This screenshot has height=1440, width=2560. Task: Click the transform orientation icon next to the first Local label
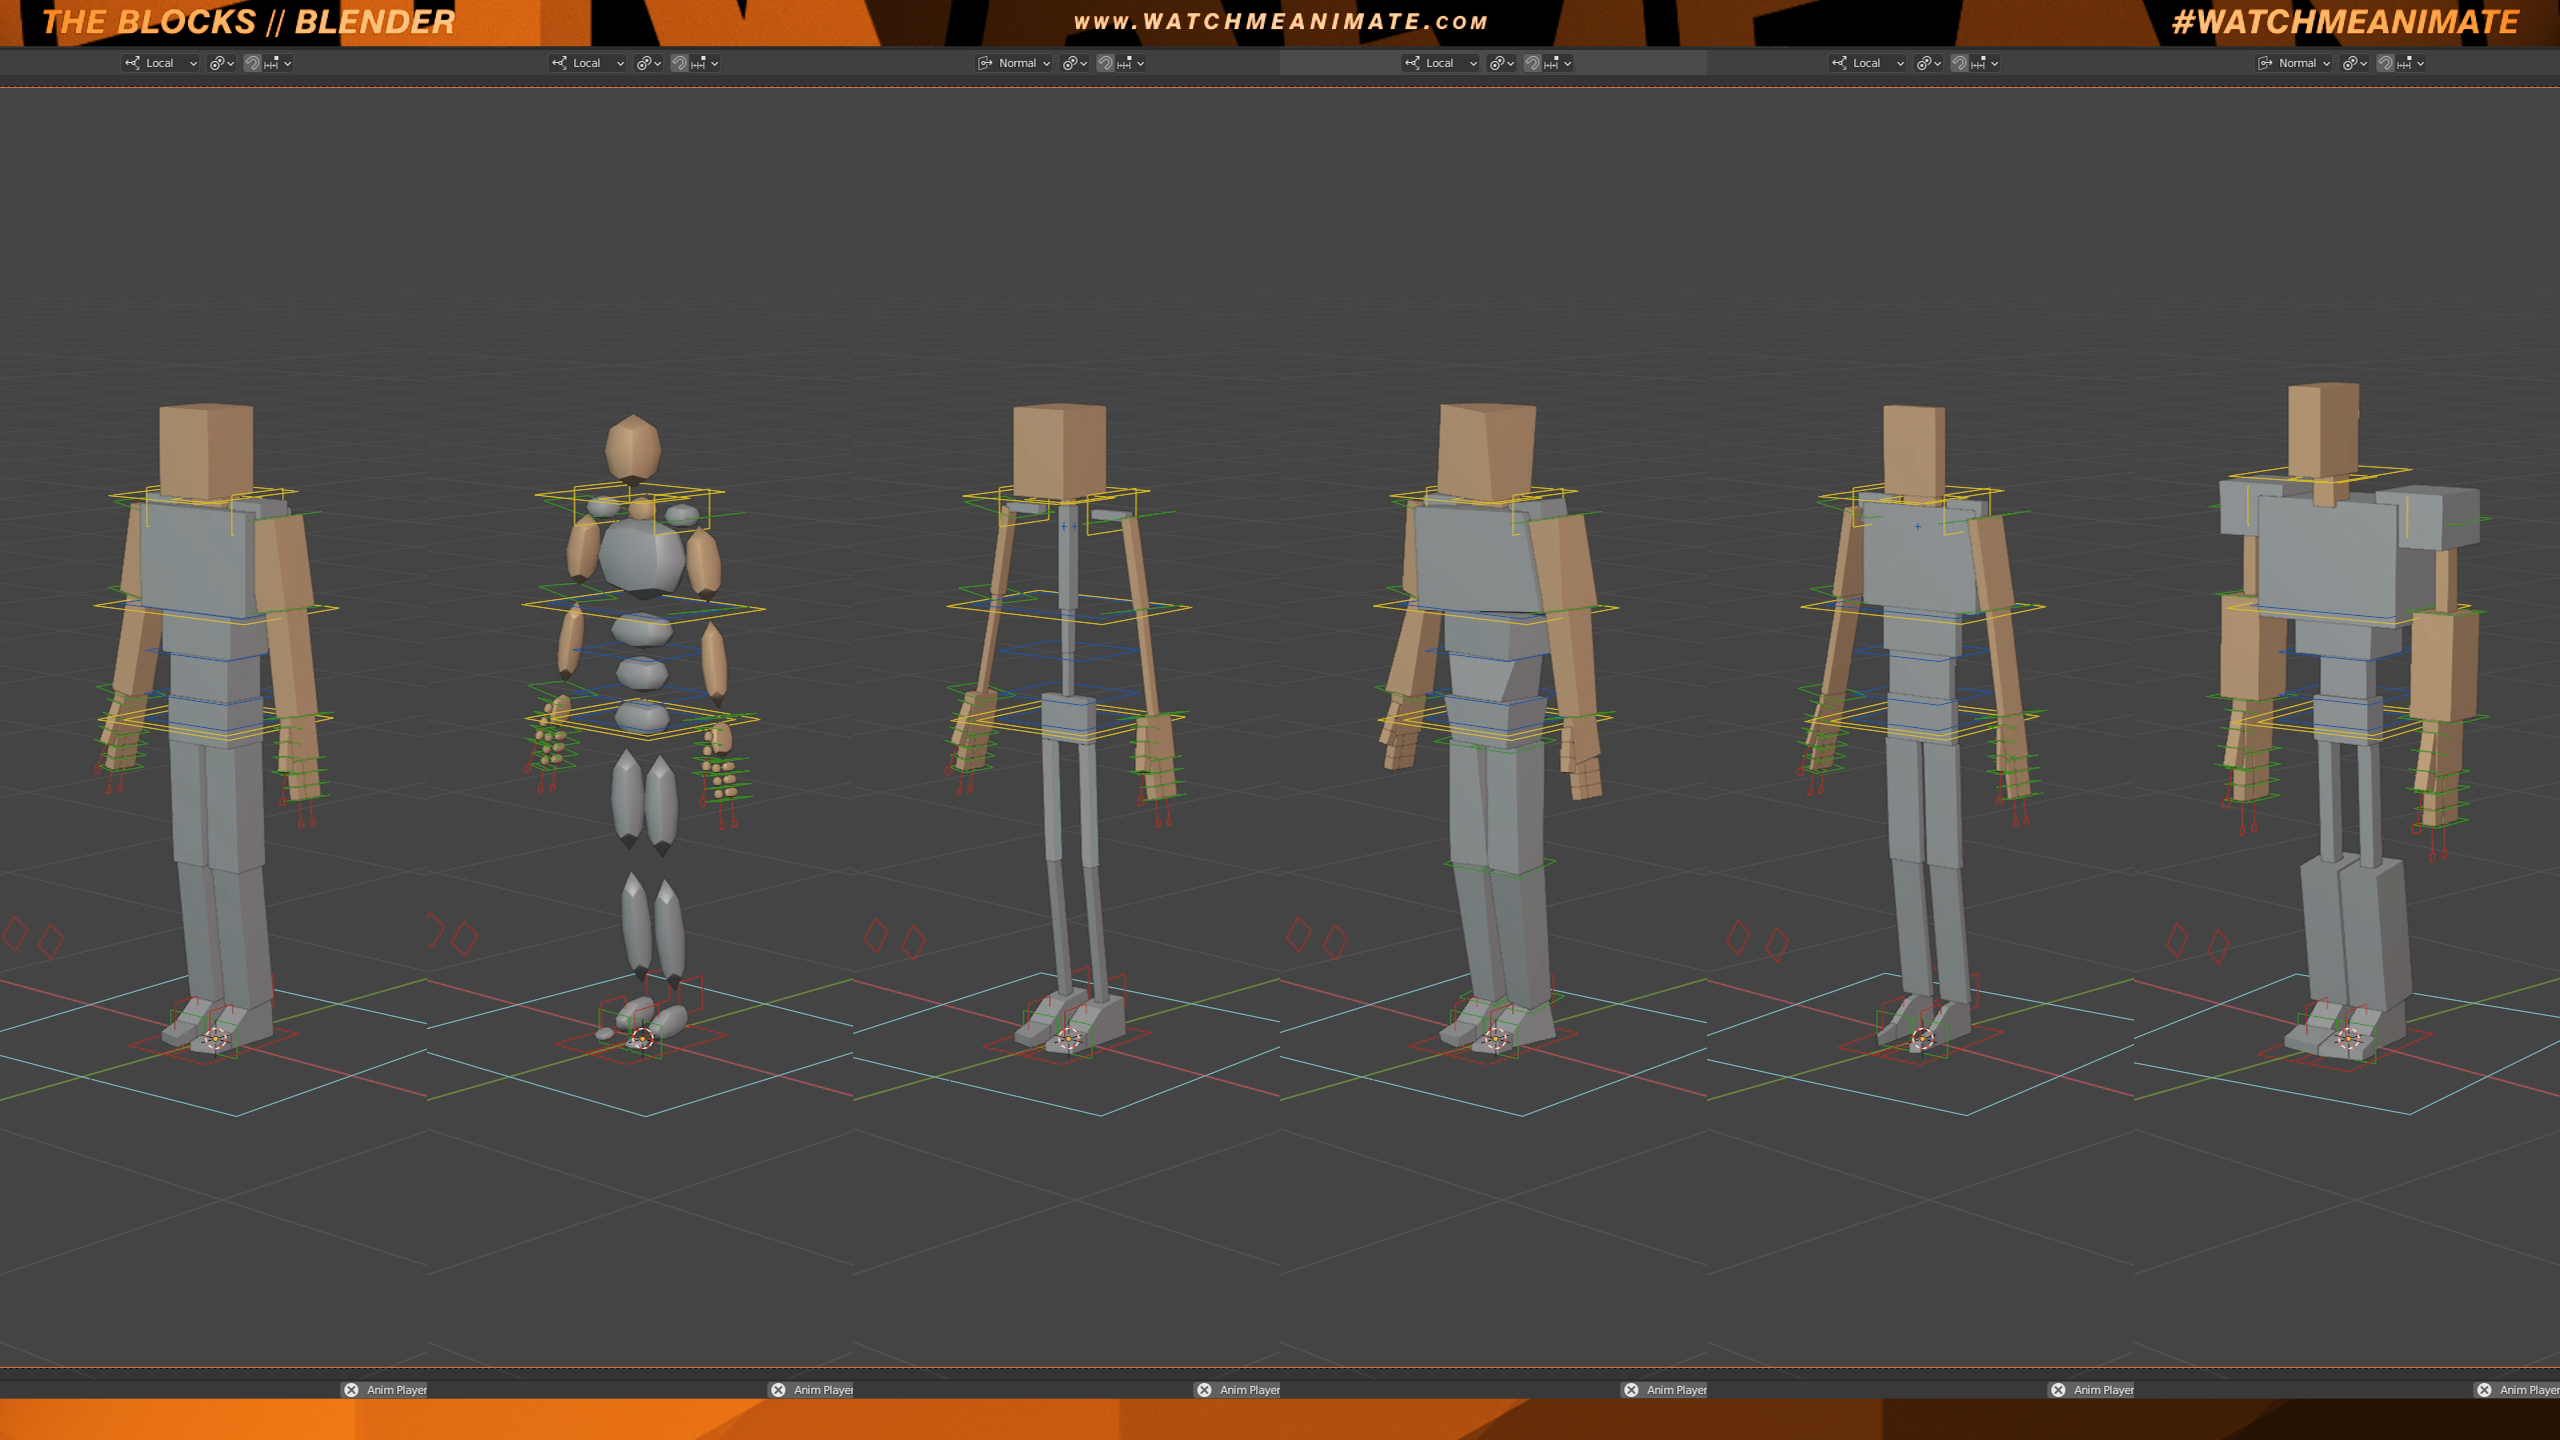click(x=134, y=63)
